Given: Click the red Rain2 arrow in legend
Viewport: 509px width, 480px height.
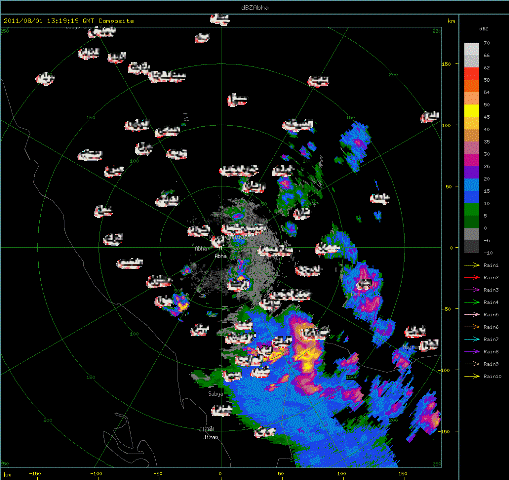Looking at the screenshot, I should click(x=472, y=277).
